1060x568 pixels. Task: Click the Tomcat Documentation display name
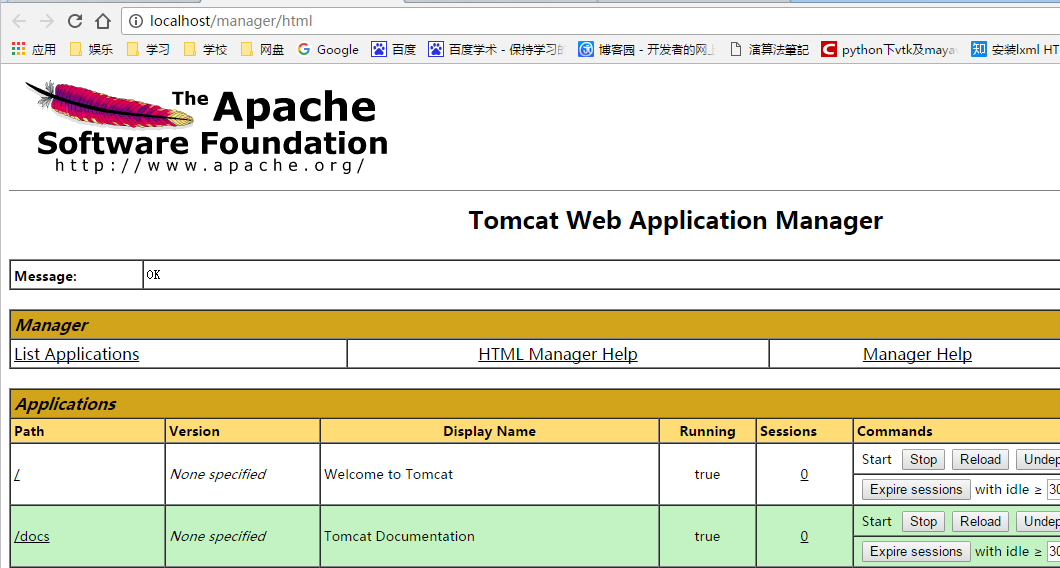400,536
